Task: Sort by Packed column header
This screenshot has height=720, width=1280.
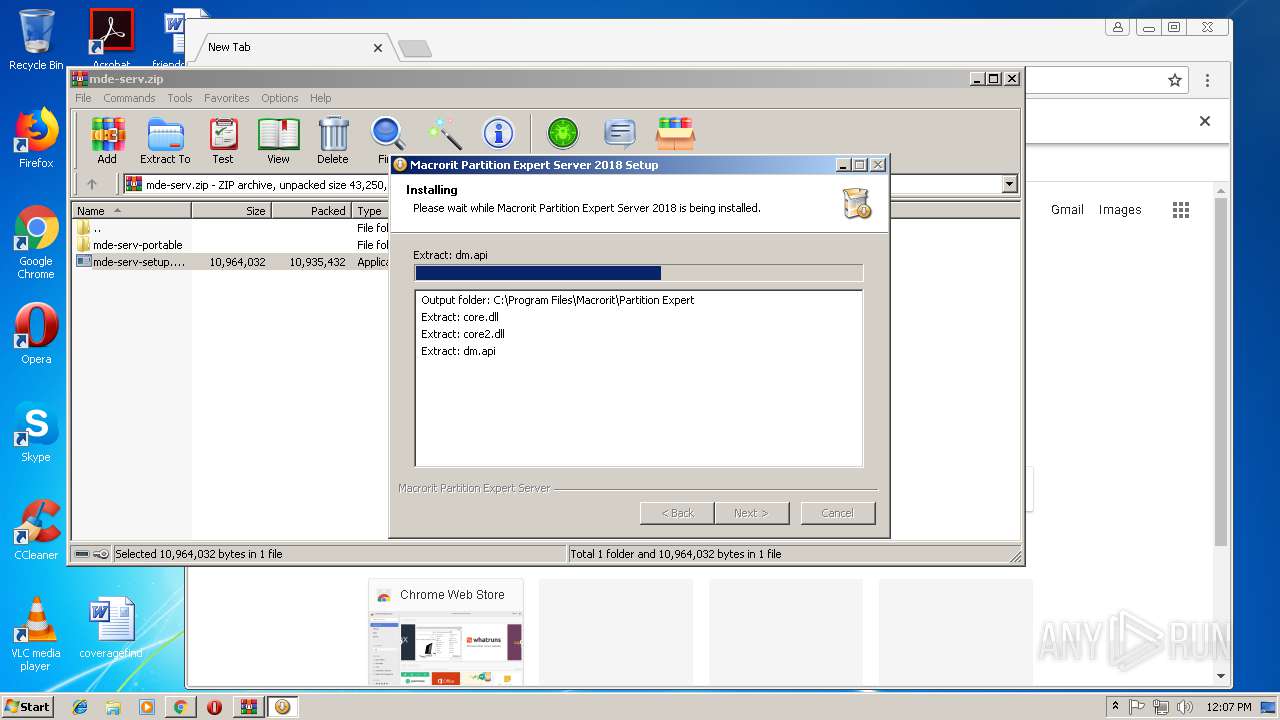Action: click(x=312, y=210)
